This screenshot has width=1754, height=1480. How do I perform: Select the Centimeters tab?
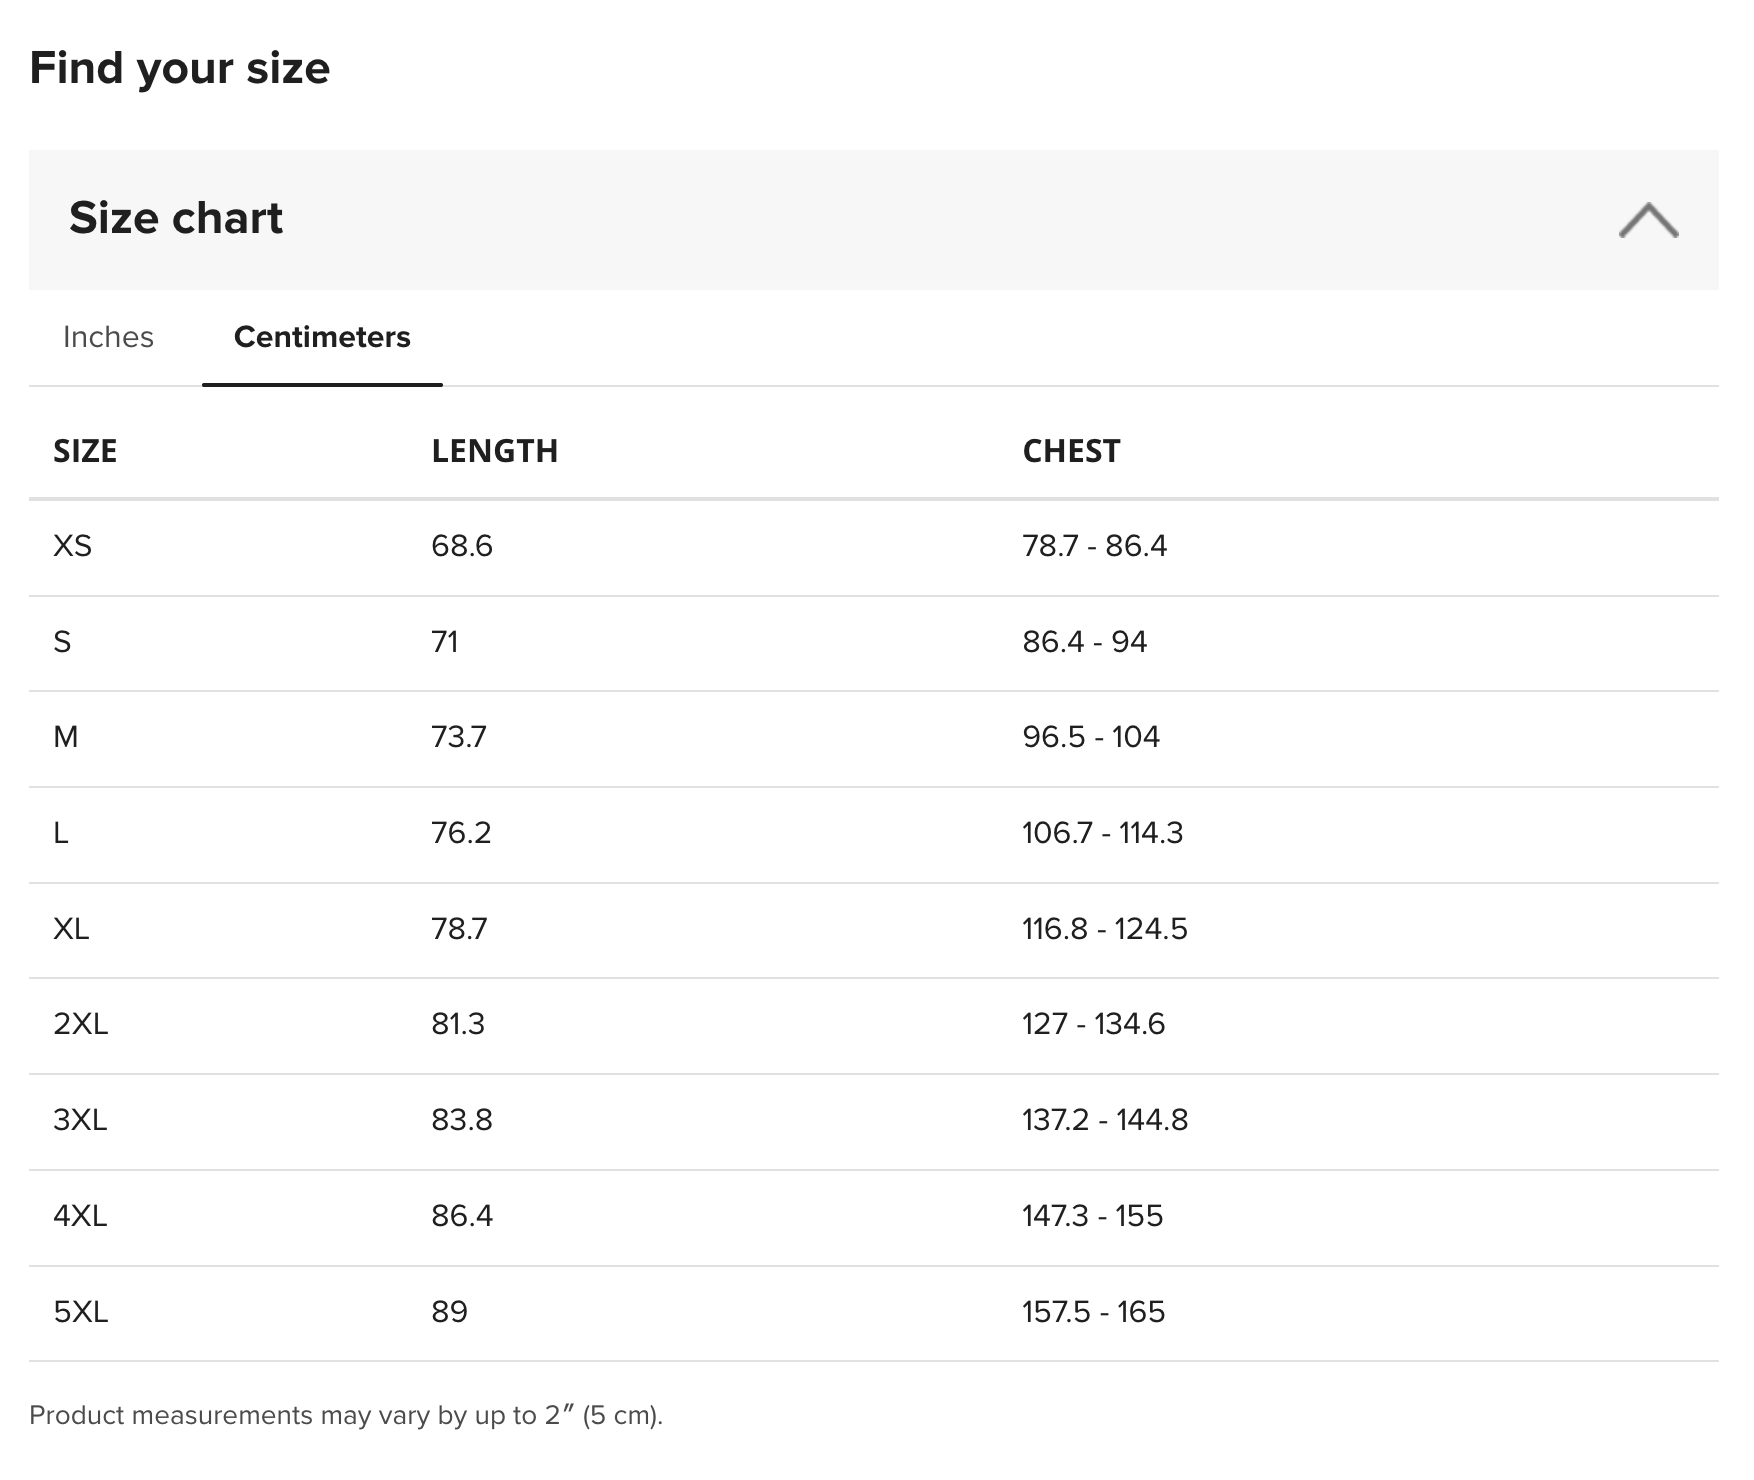coord(322,337)
